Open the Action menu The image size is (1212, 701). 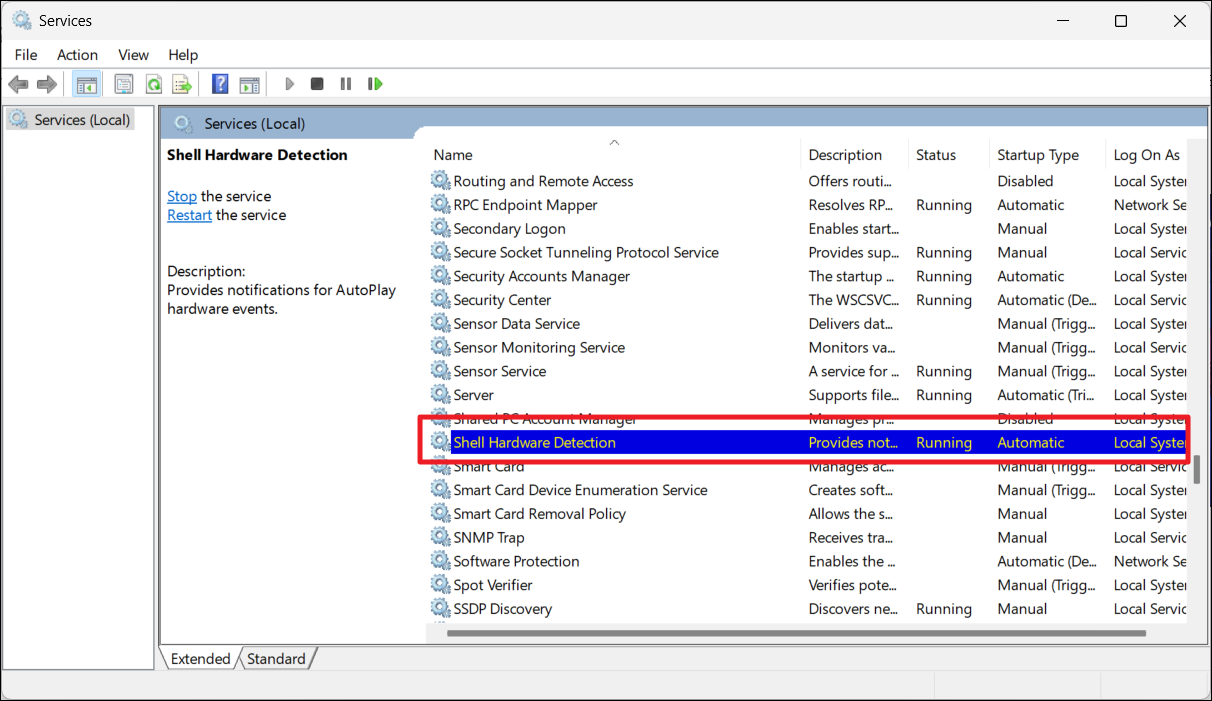(x=77, y=55)
